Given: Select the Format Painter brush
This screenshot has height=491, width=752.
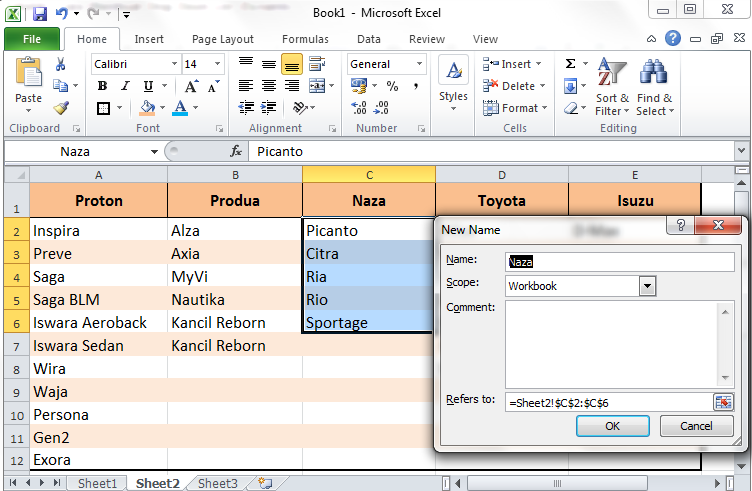Looking at the screenshot, I should click(x=61, y=108).
